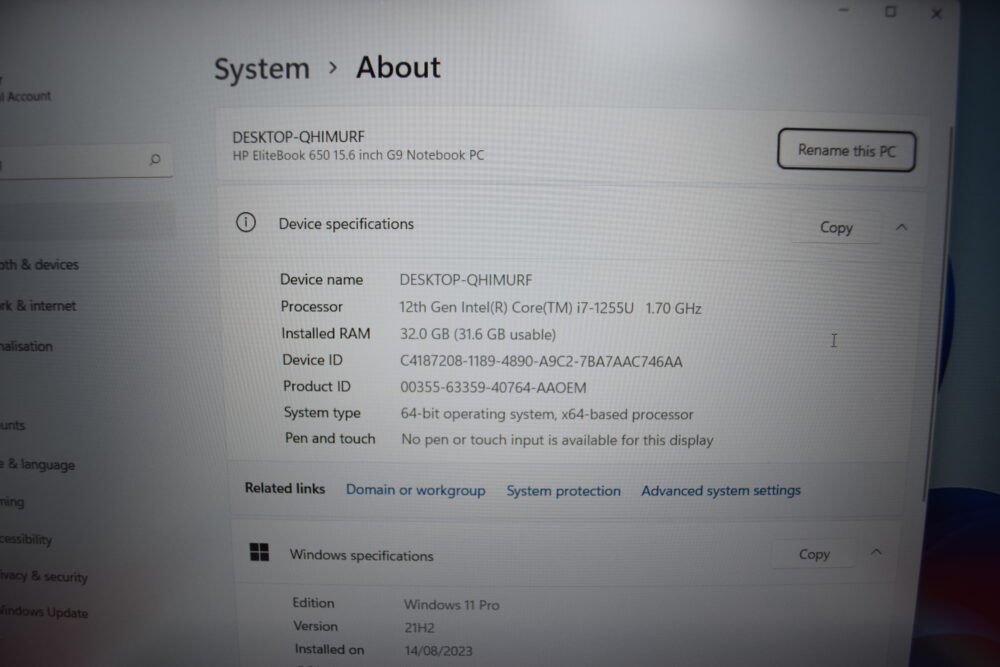Viewport: 1000px width, 667px height.
Task: Select the Installed on date 14/08/2023
Action: click(438, 650)
